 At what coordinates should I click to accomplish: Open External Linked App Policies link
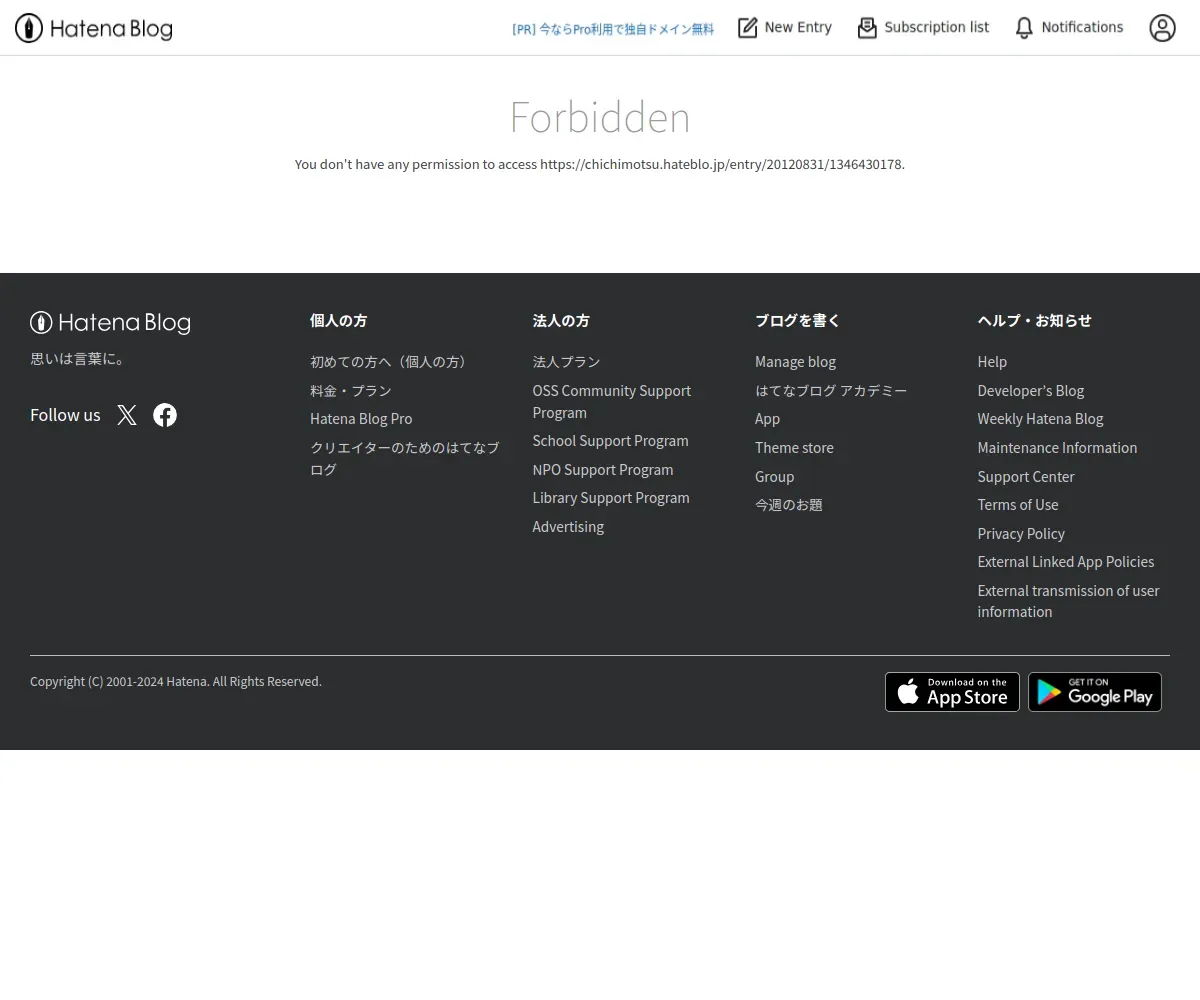click(1066, 562)
